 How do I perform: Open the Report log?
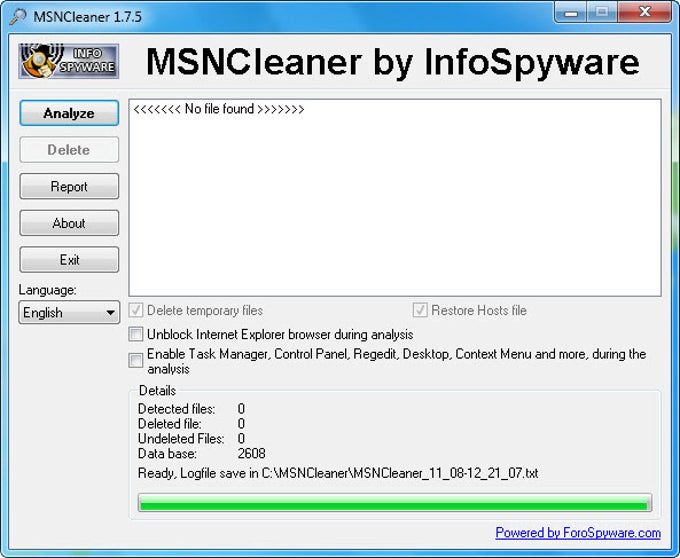tap(69, 186)
